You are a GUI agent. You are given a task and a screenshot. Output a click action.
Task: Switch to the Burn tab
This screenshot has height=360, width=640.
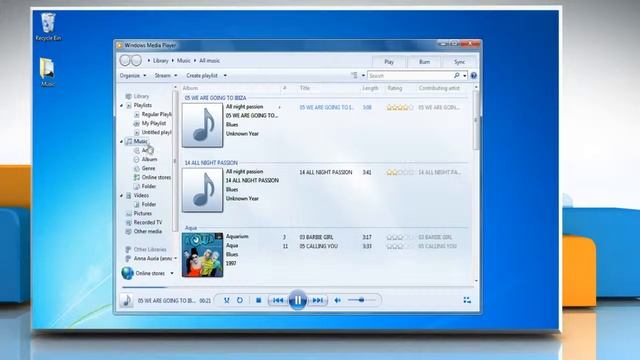pos(424,62)
